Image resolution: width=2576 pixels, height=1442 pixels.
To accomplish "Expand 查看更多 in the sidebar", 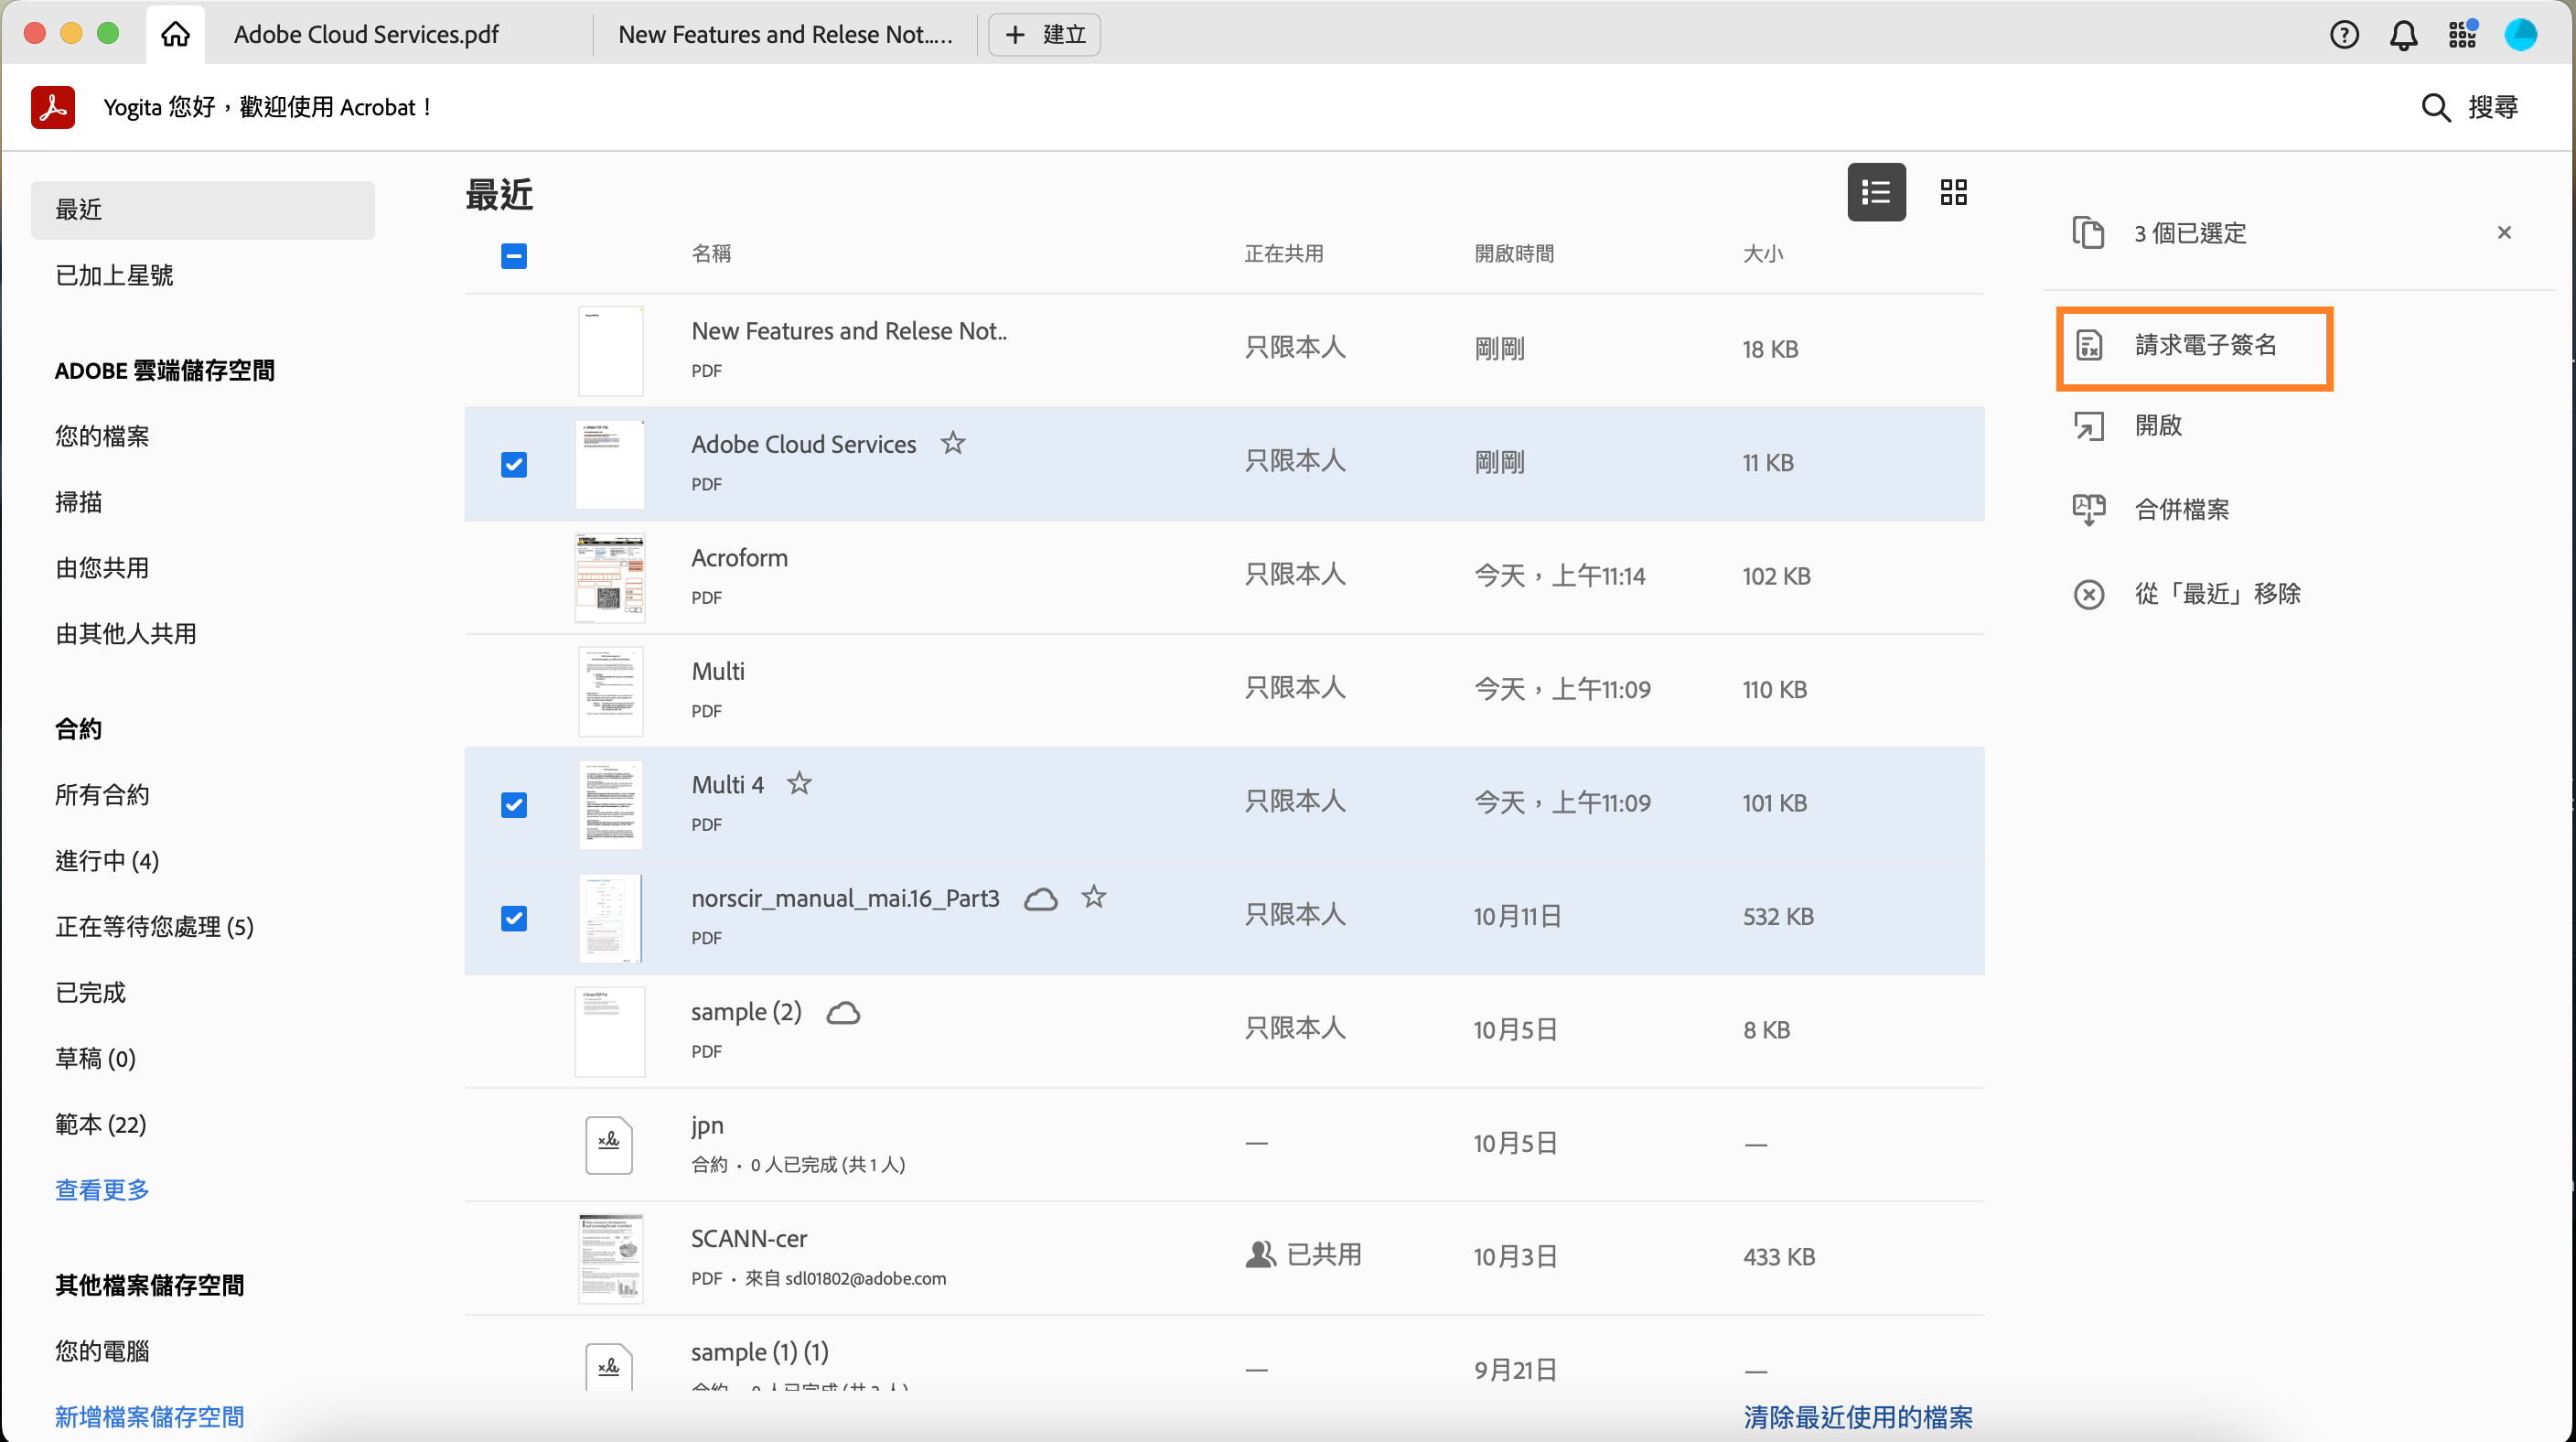I will (x=102, y=1189).
